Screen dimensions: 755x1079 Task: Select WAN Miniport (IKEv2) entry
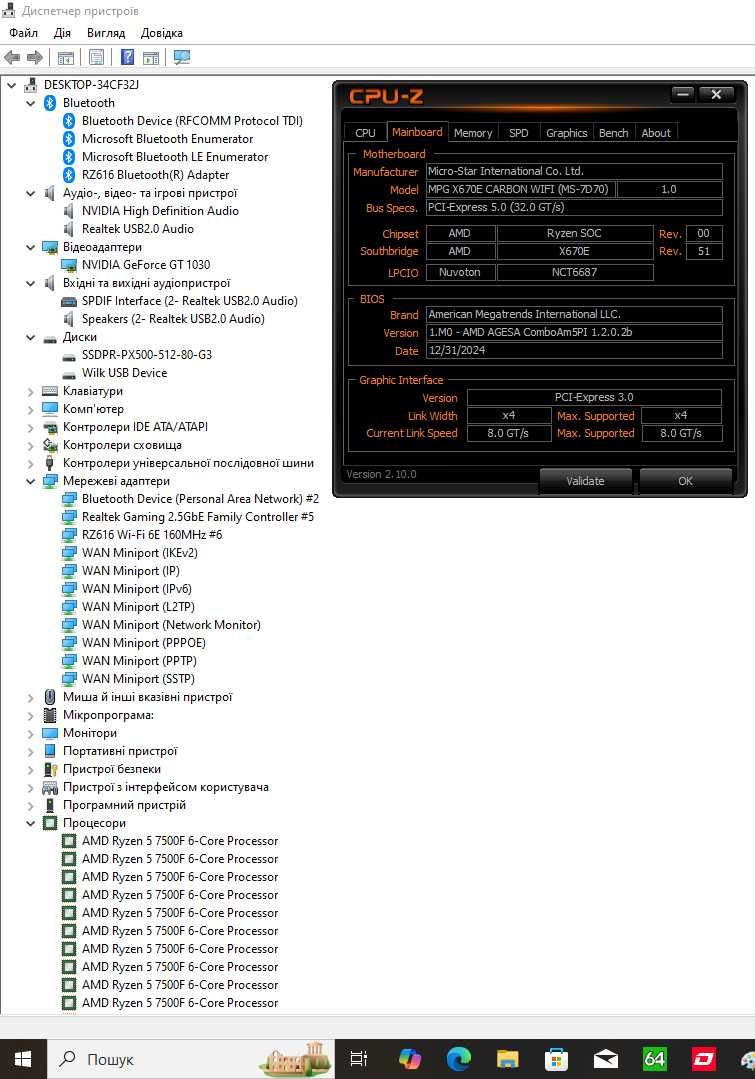(x=140, y=553)
